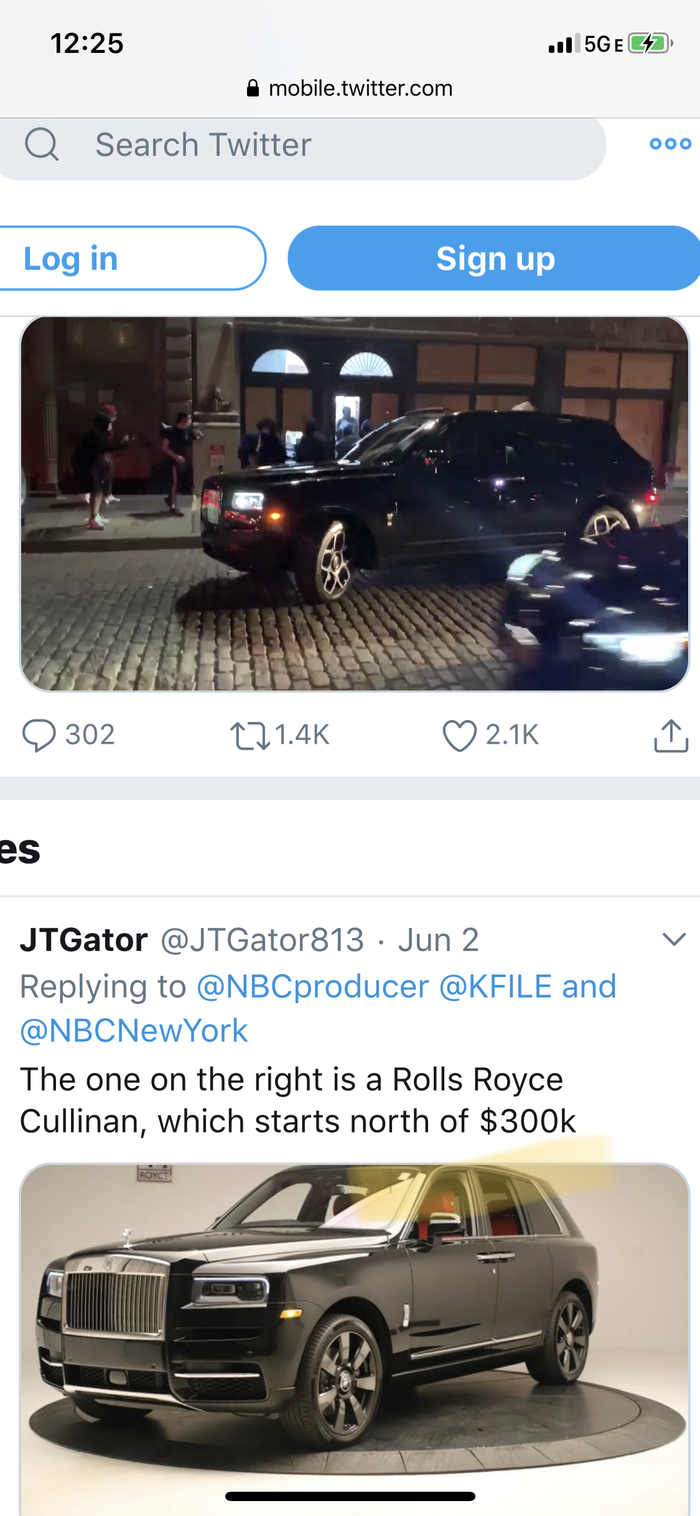The width and height of the screenshot is (700, 1516).
Task: Open the three-dot more options menu
Action: 670,144
